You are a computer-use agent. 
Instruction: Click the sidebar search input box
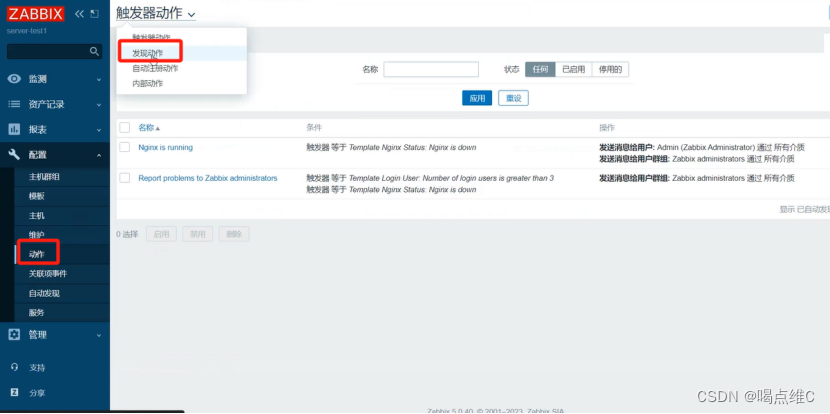click(54, 51)
